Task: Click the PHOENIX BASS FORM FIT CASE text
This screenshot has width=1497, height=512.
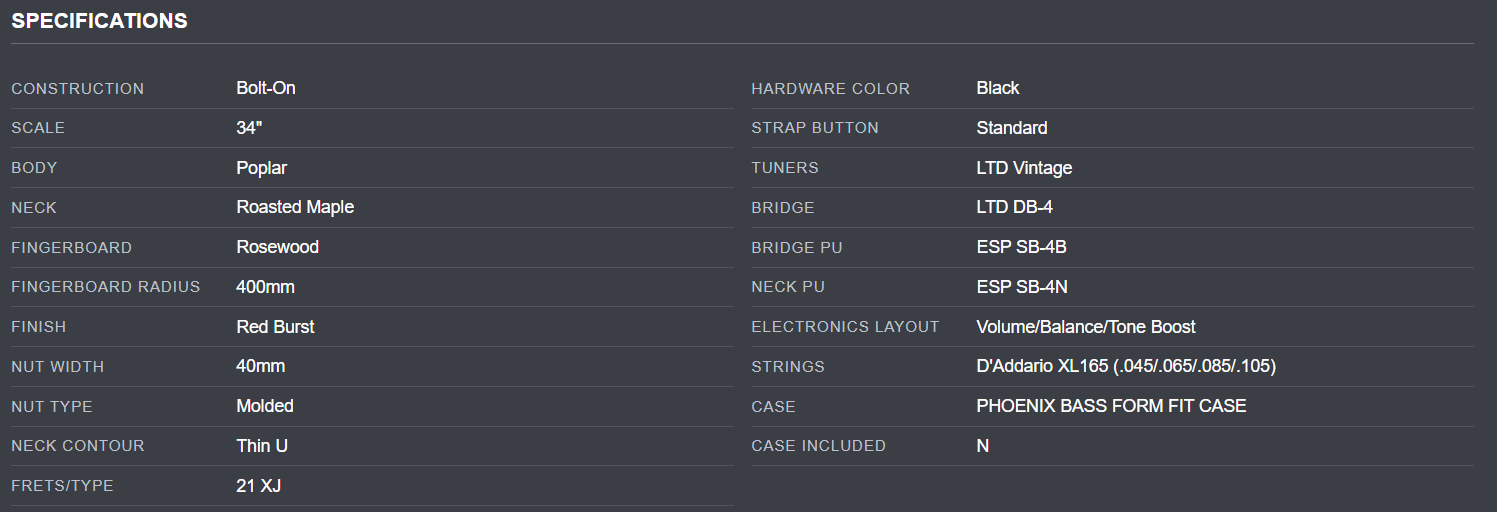Action: [x=1111, y=406]
